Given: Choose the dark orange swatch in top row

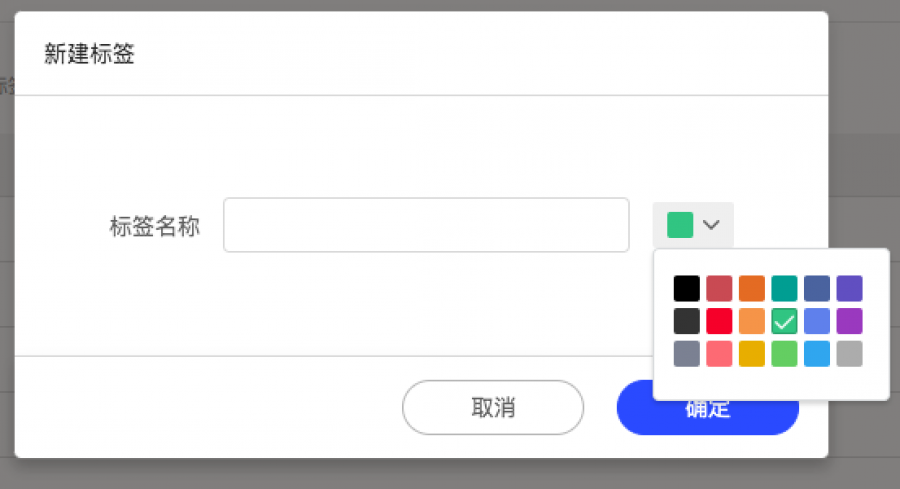Looking at the screenshot, I should [x=752, y=289].
